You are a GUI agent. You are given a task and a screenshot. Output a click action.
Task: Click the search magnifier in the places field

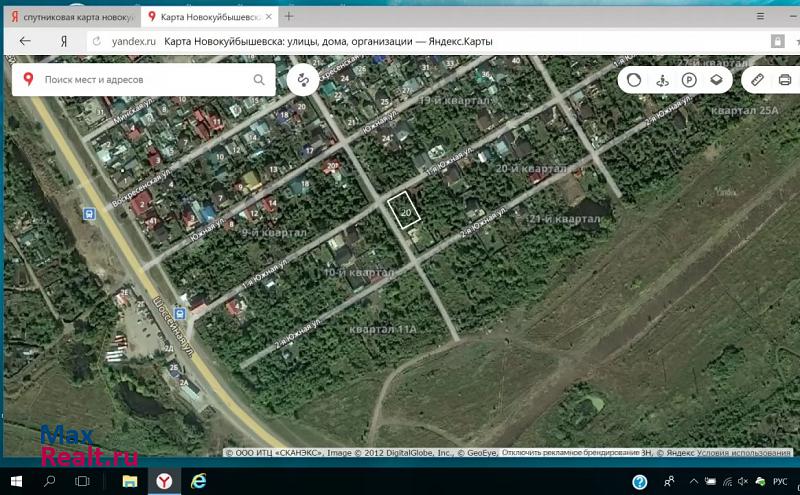(259, 80)
